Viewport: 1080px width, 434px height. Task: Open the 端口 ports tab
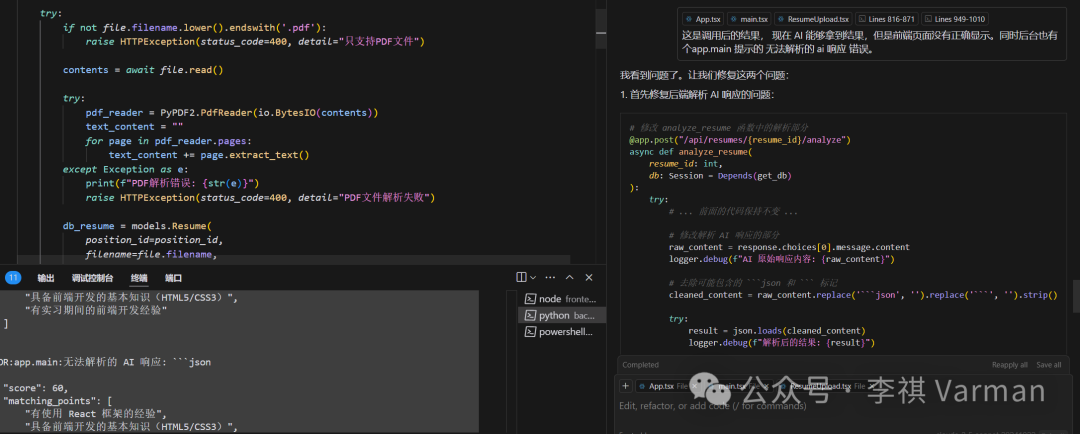click(x=174, y=278)
